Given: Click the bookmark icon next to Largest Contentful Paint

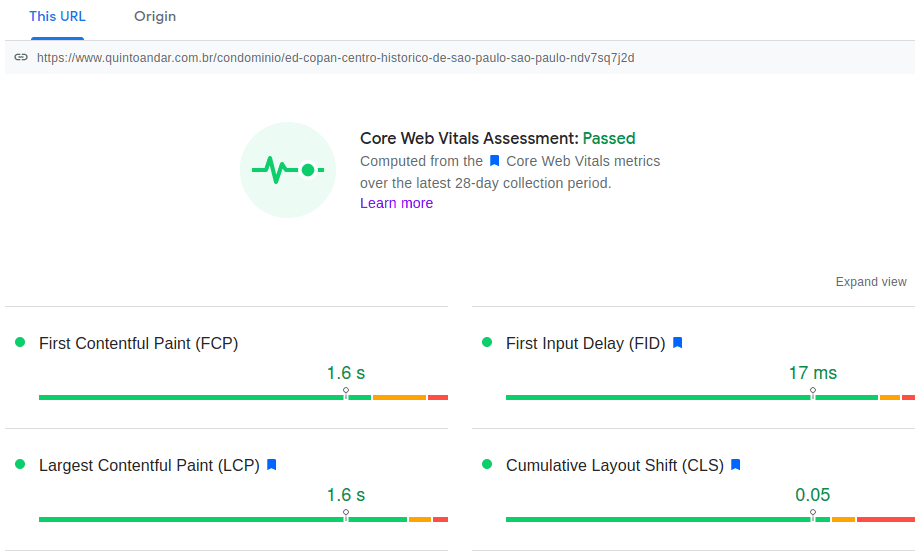Looking at the screenshot, I should click(271, 465).
